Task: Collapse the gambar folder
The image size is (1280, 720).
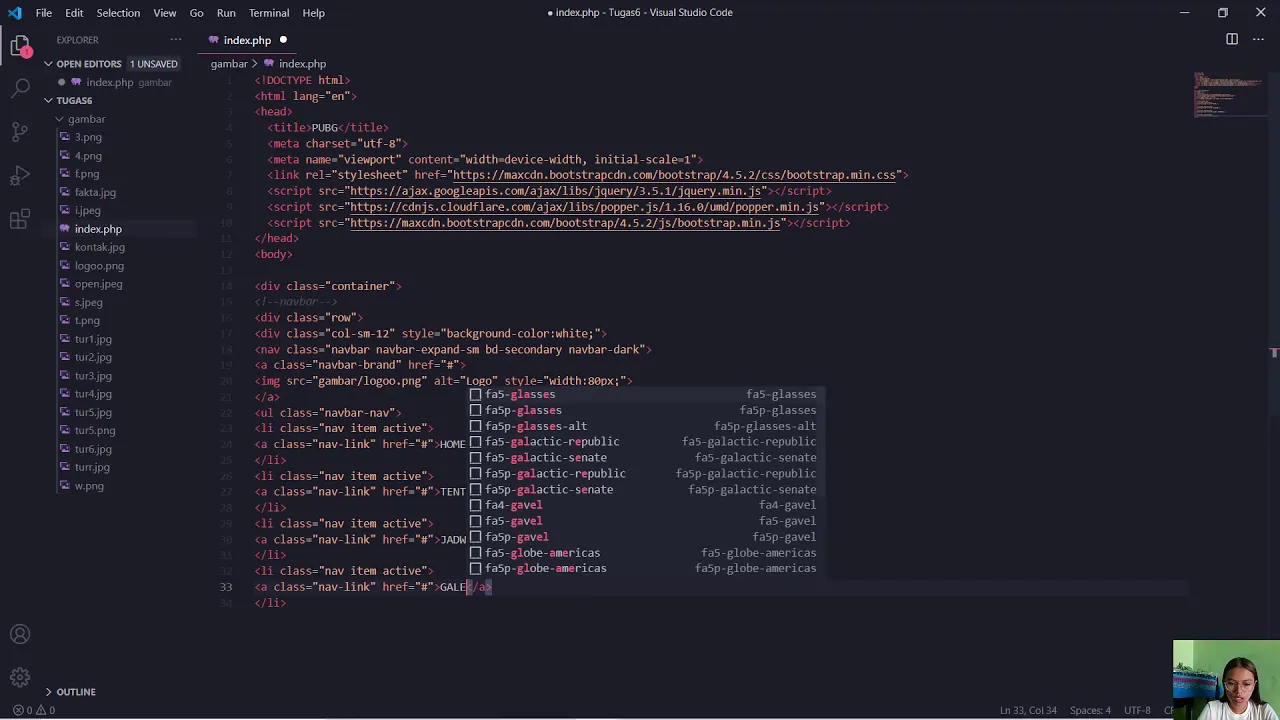Action: pos(86,119)
